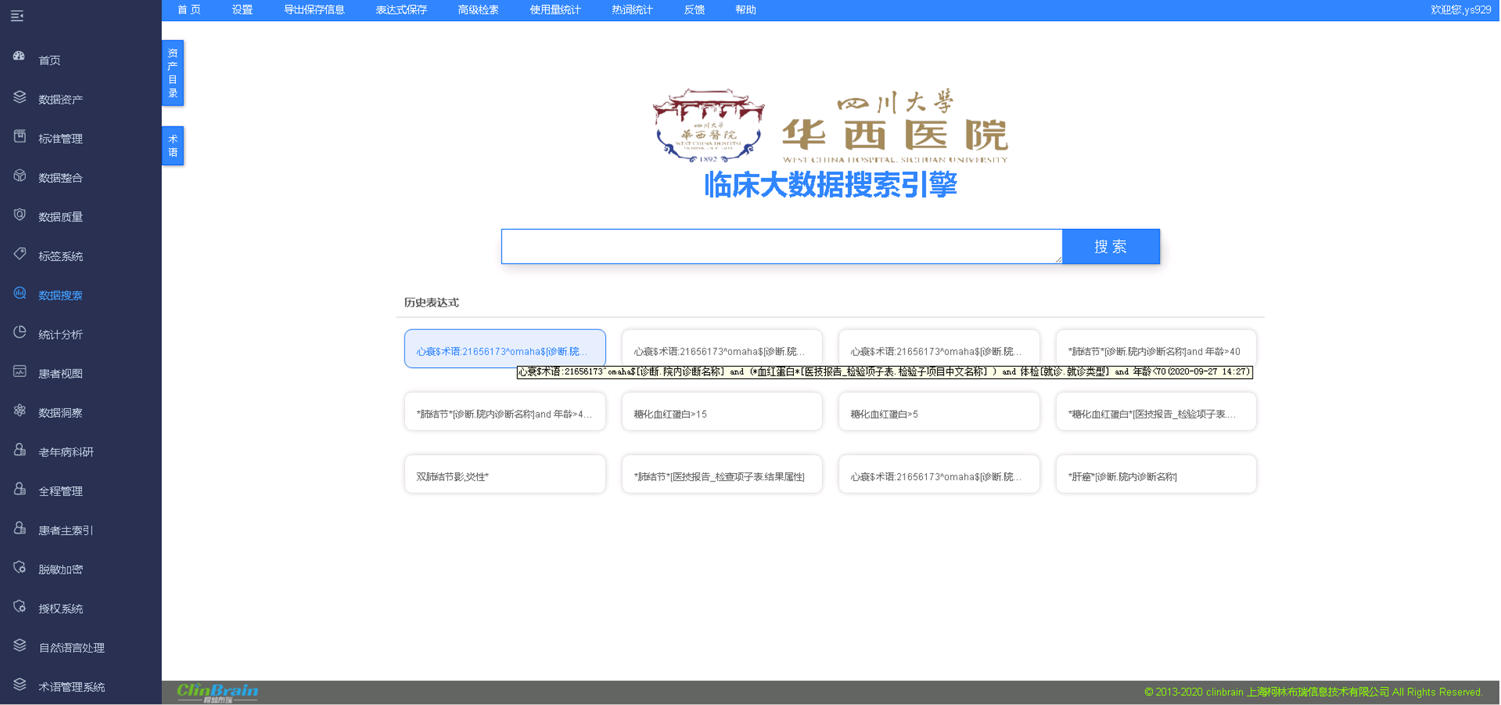1501x705 pixels.
Task: Open the 脱敏加密 sidebar icon
Action: tap(19, 567)
